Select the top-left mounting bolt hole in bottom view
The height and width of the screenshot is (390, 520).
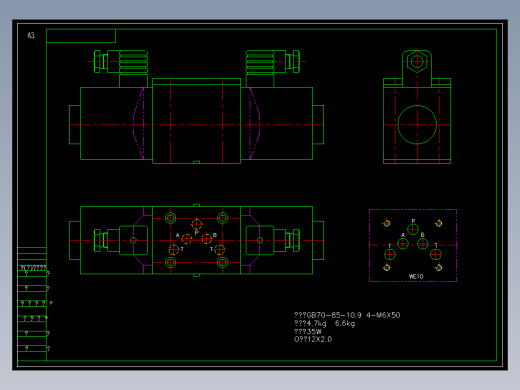[x=170, y=218]
